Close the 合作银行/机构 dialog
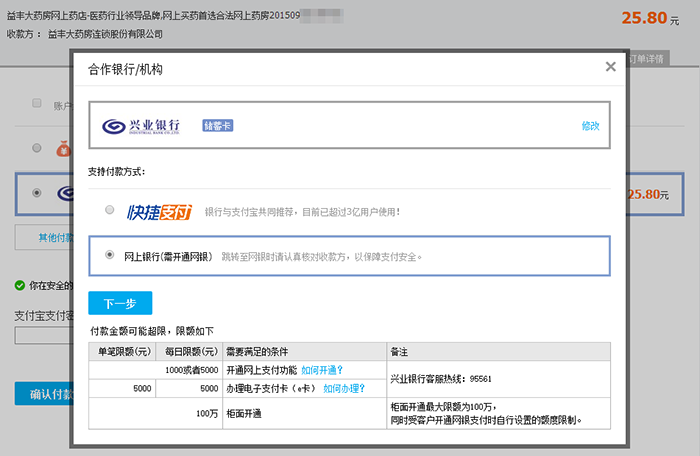The height and width of the screenshot is (456, 700). [610, 67]
